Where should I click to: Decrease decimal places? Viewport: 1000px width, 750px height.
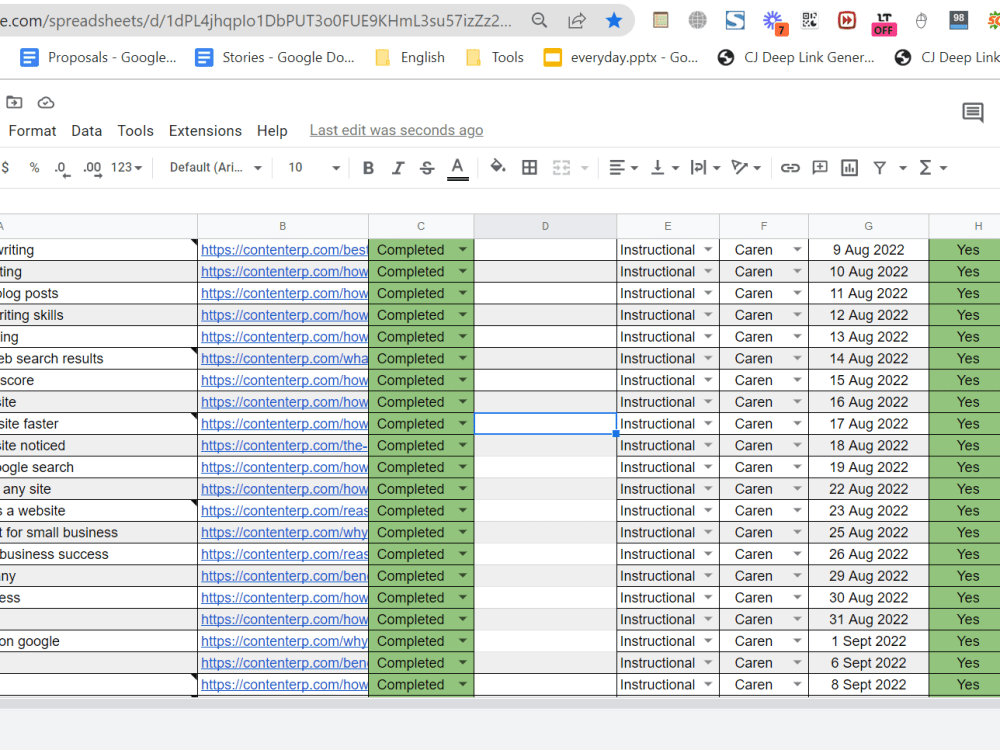click(62, 168)
